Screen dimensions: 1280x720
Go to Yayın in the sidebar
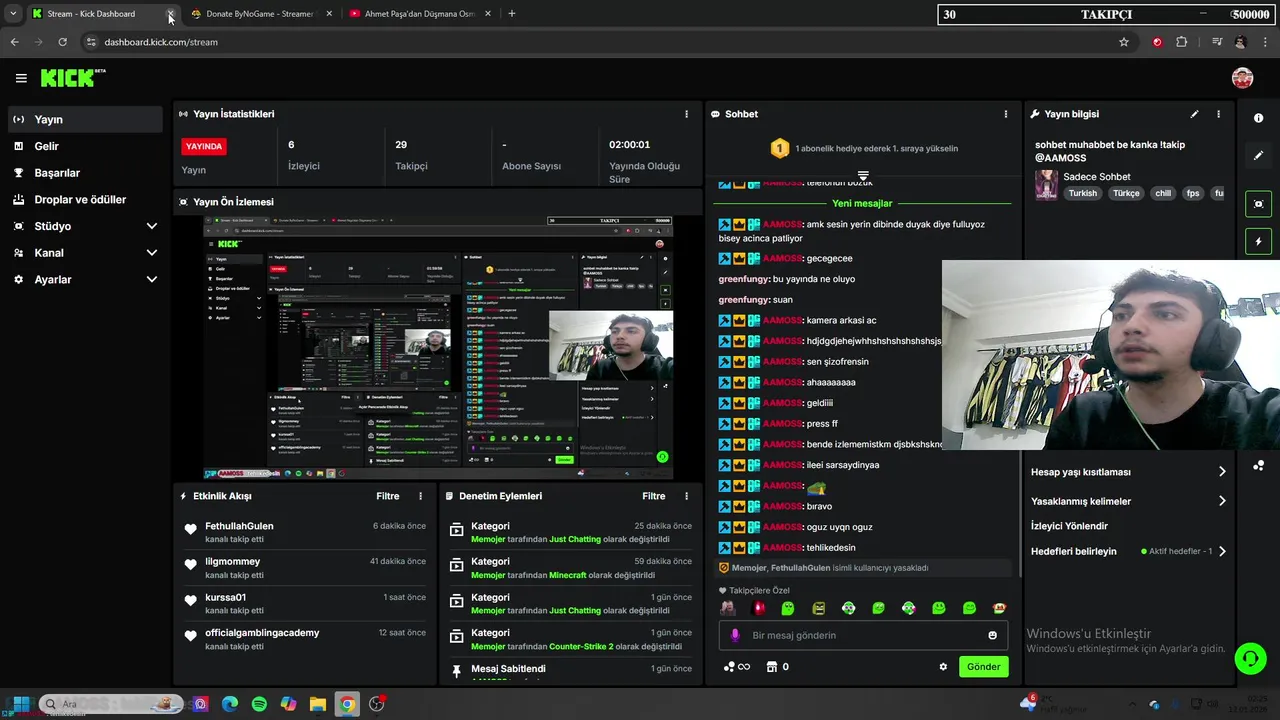pos(84,119)
